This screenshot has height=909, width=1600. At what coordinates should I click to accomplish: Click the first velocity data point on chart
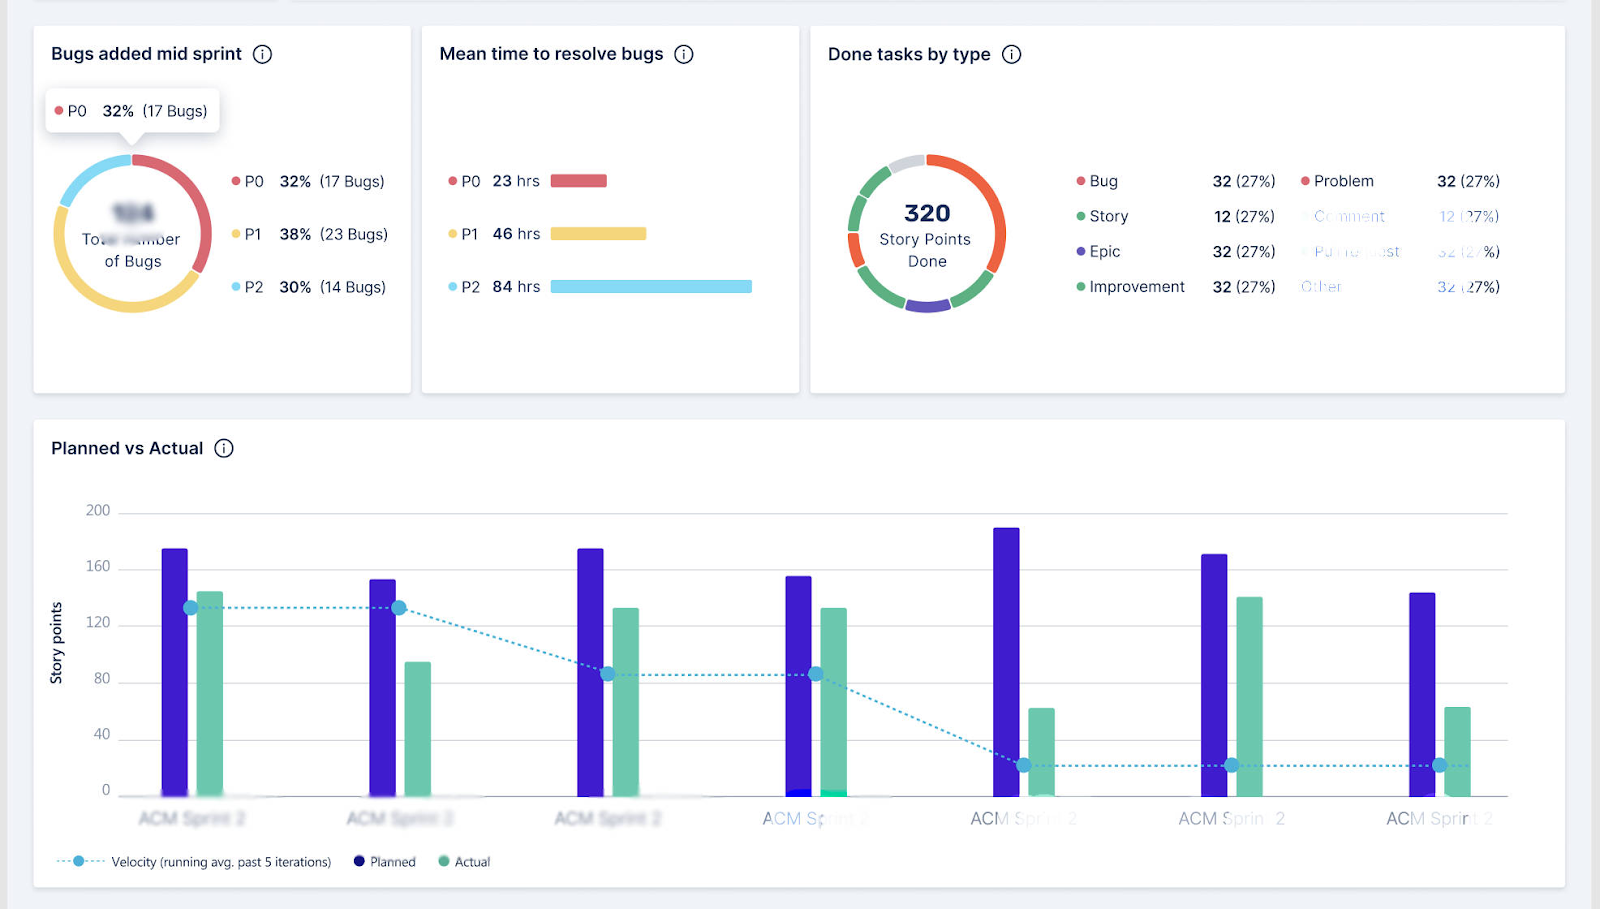190,608
